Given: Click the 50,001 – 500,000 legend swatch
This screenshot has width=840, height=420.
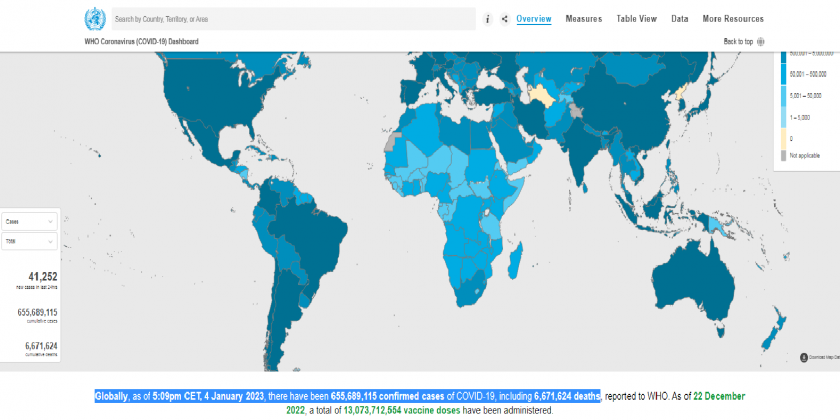Looking at the screenshot, I should tap(783, 74).
